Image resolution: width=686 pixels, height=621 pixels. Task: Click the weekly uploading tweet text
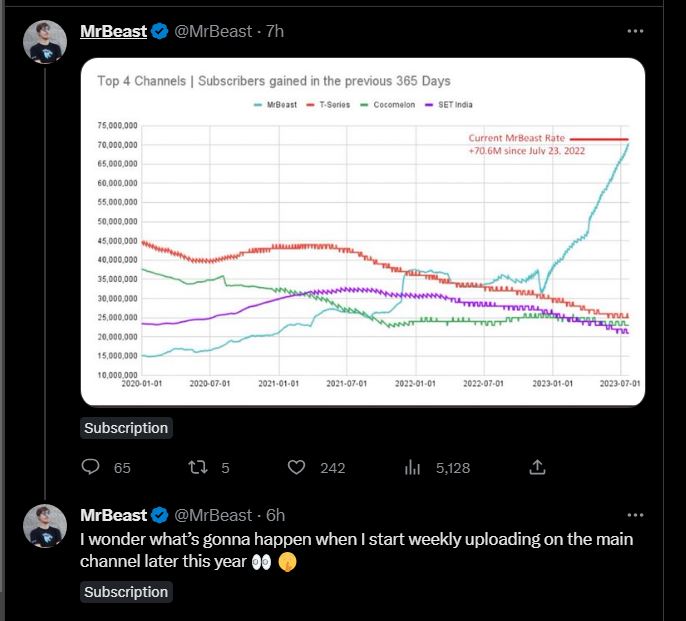(357, 550)
